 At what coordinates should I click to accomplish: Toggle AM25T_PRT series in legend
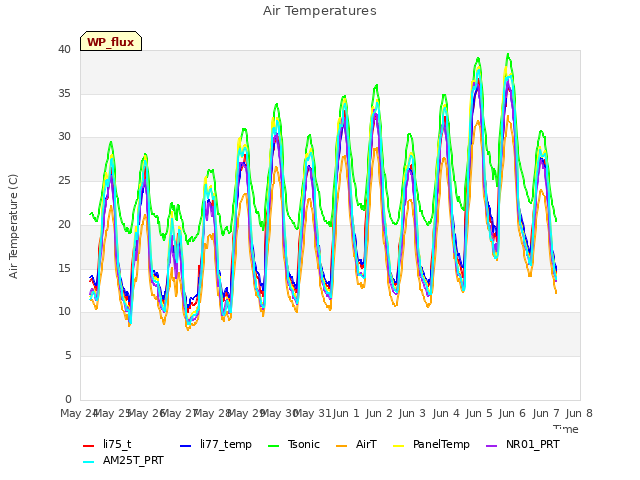123,461
